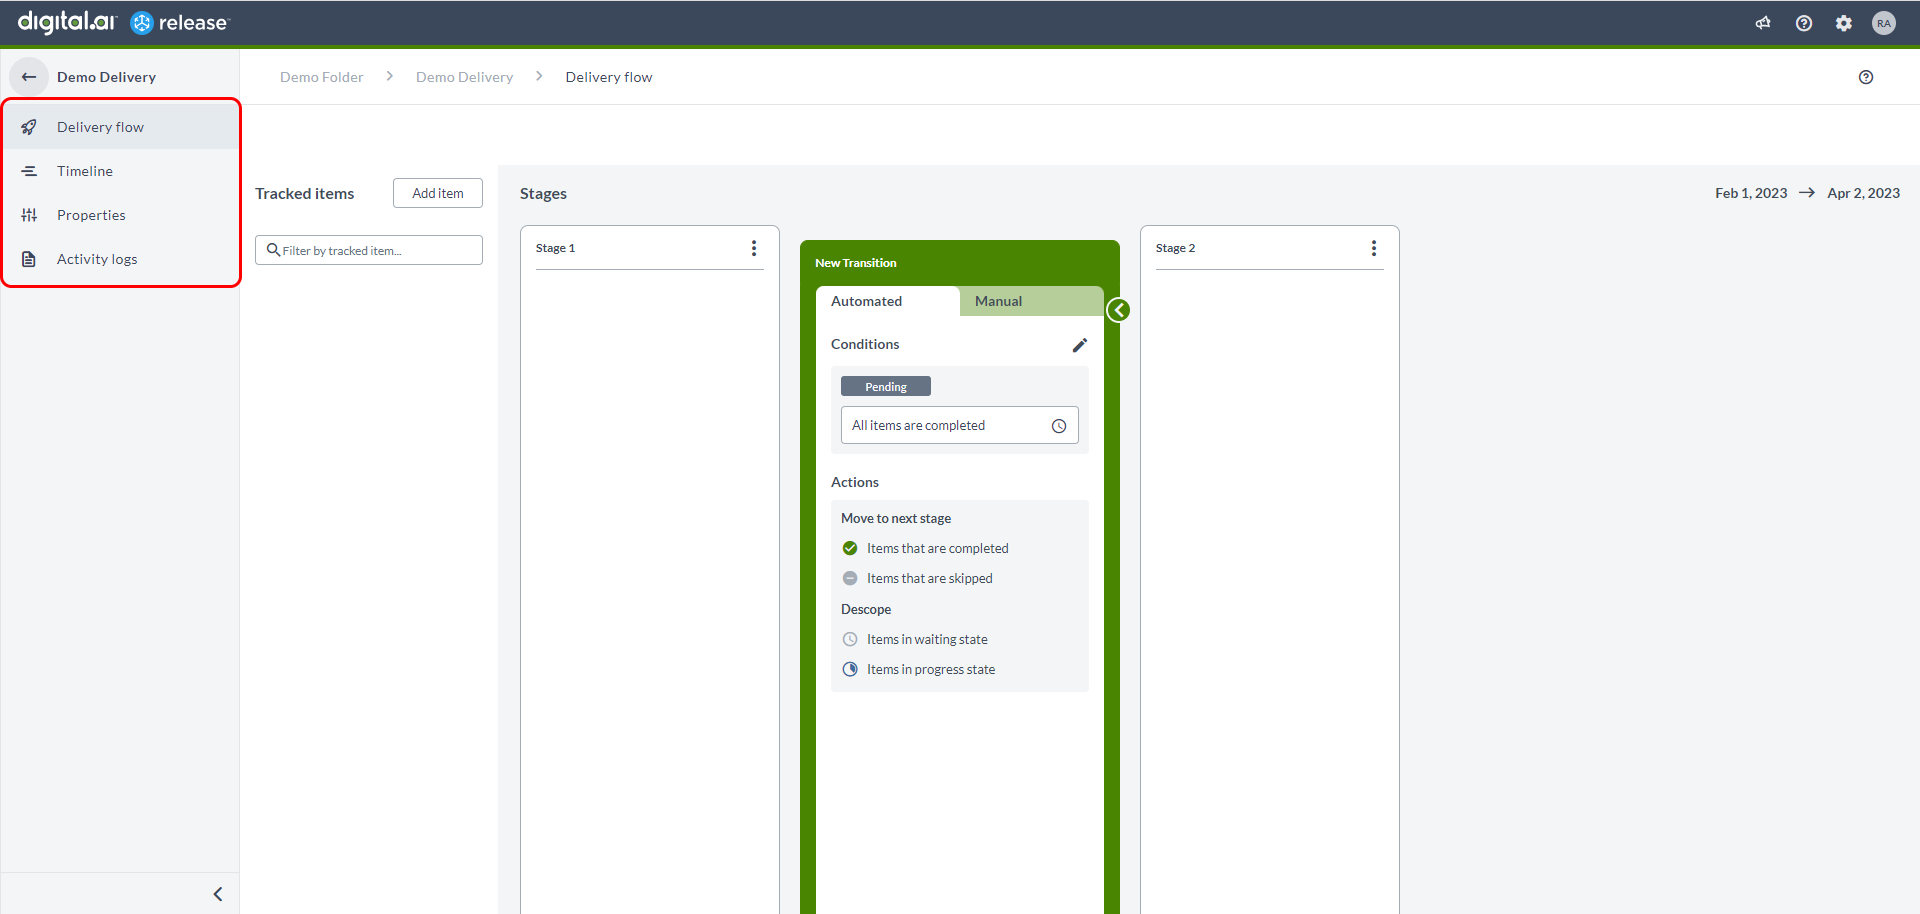Click the All items are completed condition
The width and height of the screenshot is (1920, 914).
pyautogui.click(x=960, y=425)
